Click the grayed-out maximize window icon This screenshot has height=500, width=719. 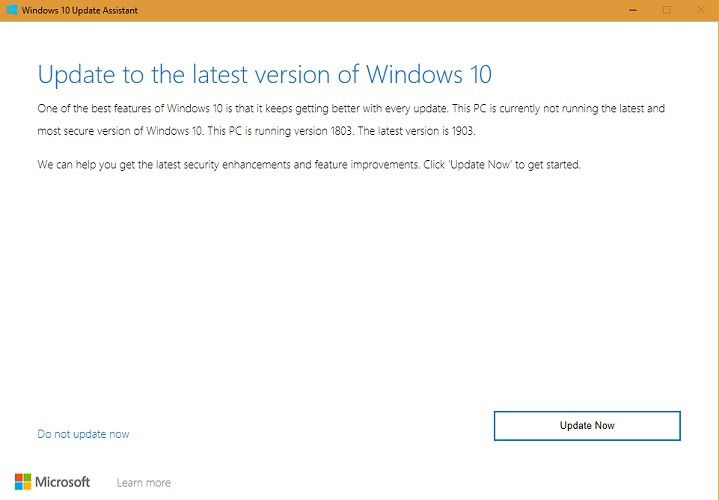pyautogui.click(x=667, y=10)
